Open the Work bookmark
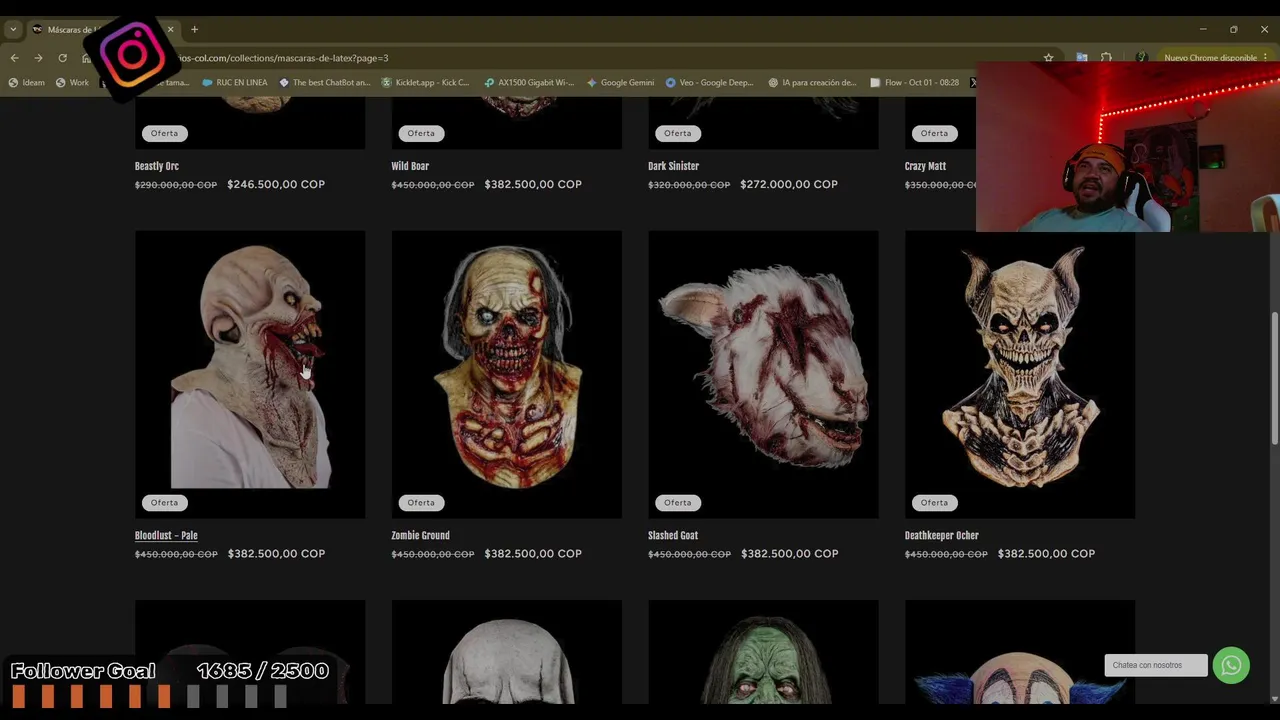The image size is (1280, 720). click(x=72, y=83)
